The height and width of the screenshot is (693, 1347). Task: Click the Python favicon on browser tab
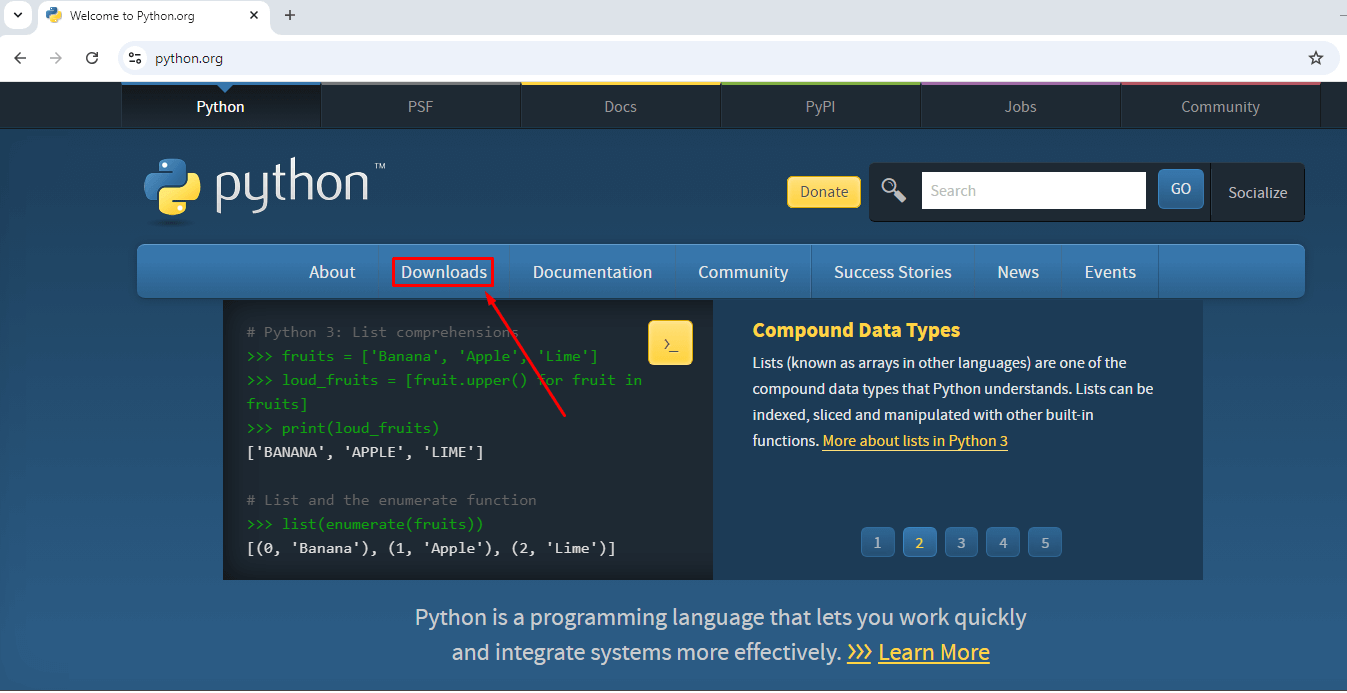pyautogui.click(x=54, y=15)
